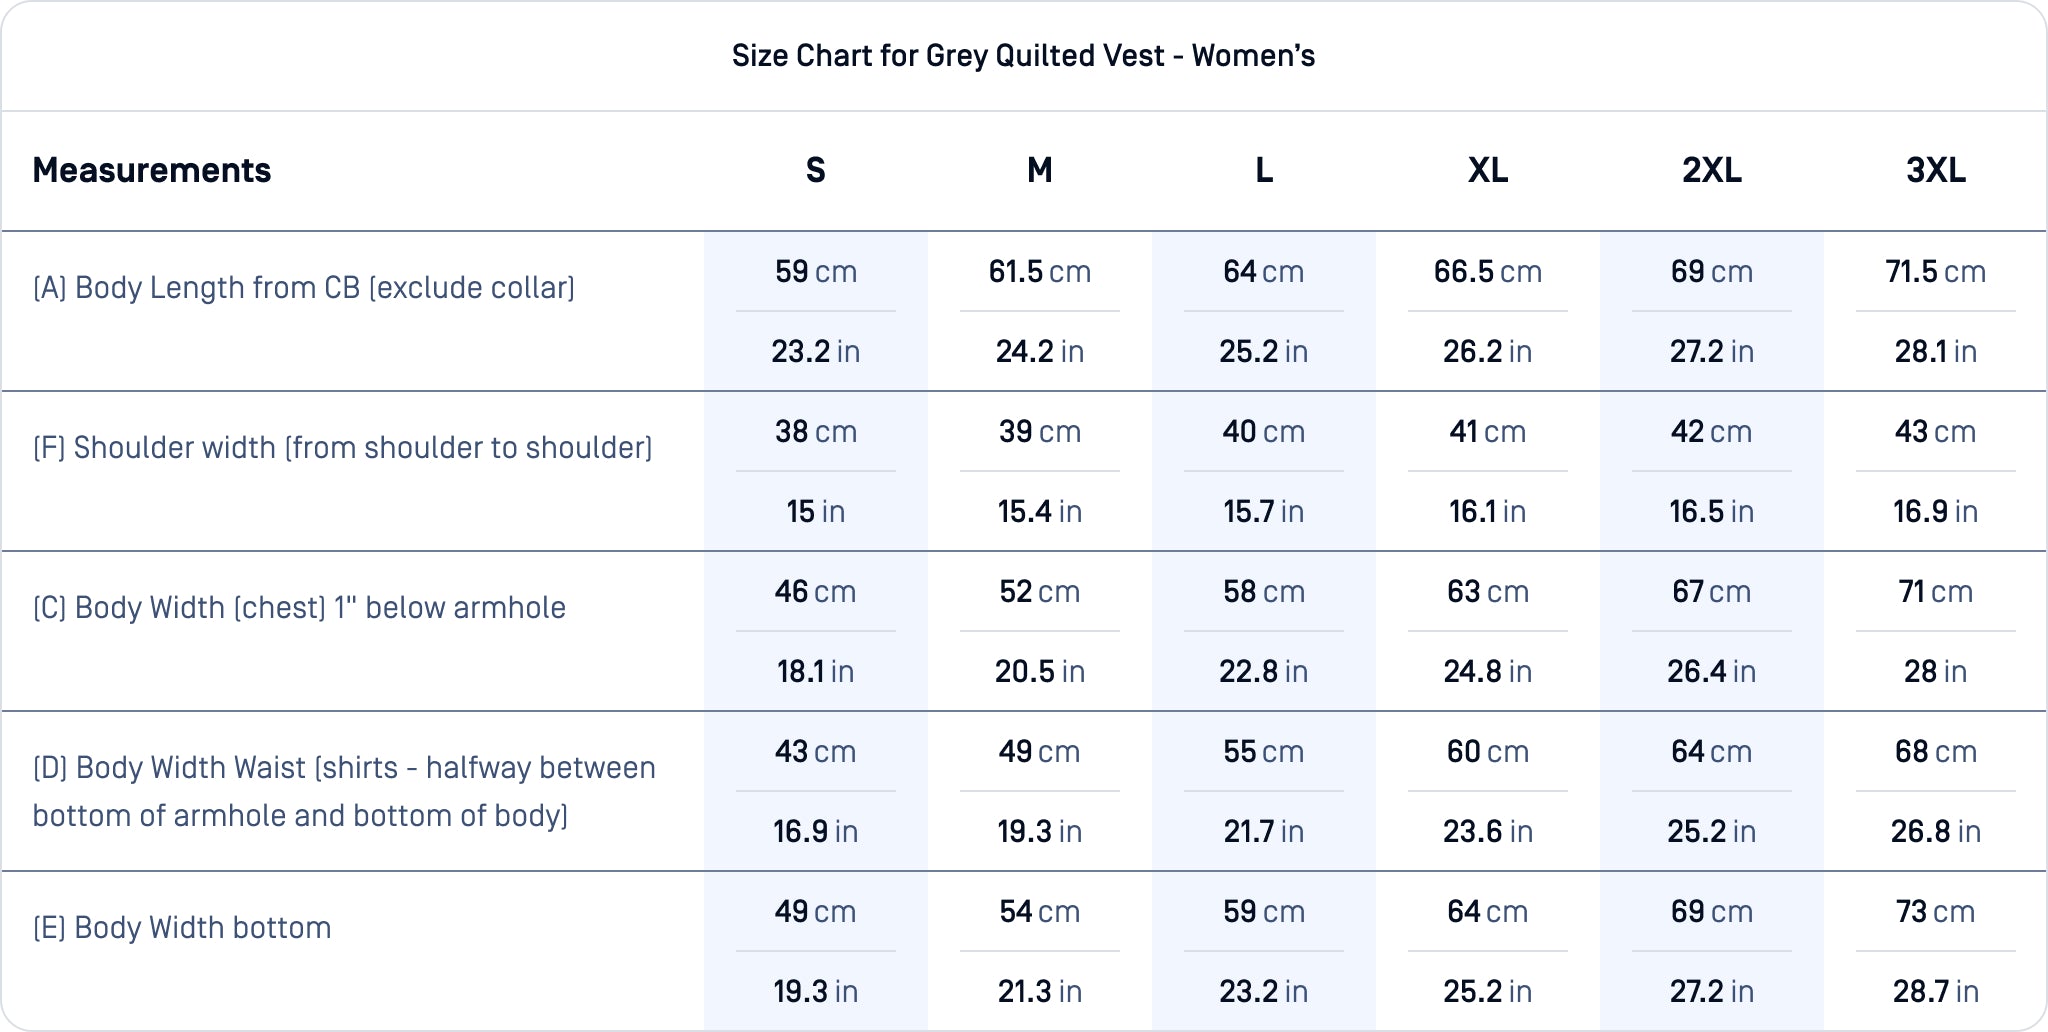Click the '[F] Shoulder width' row label
The width and height of the screenshot is (2048, 1032).
[x=342, y=448]
